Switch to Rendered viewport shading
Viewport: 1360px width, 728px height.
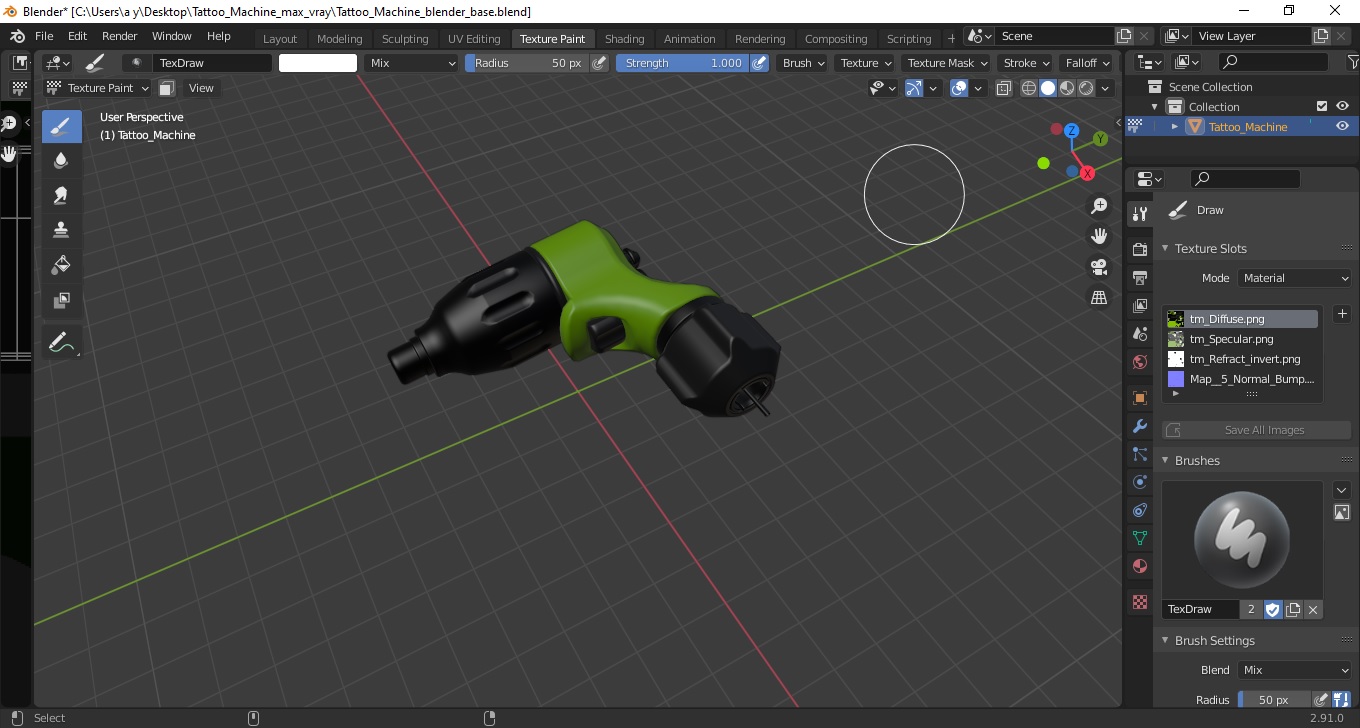coord(1086,88)
